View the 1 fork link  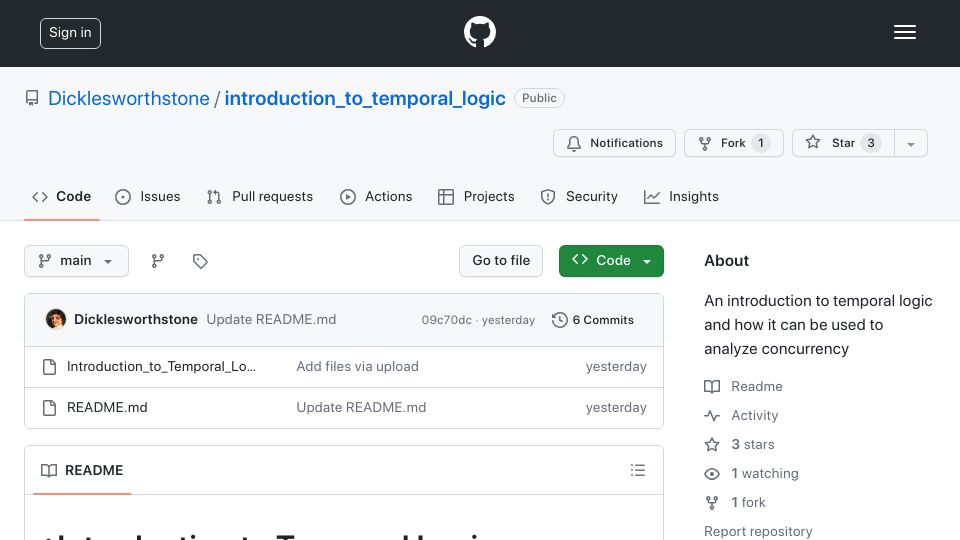[x=735, y=503]
